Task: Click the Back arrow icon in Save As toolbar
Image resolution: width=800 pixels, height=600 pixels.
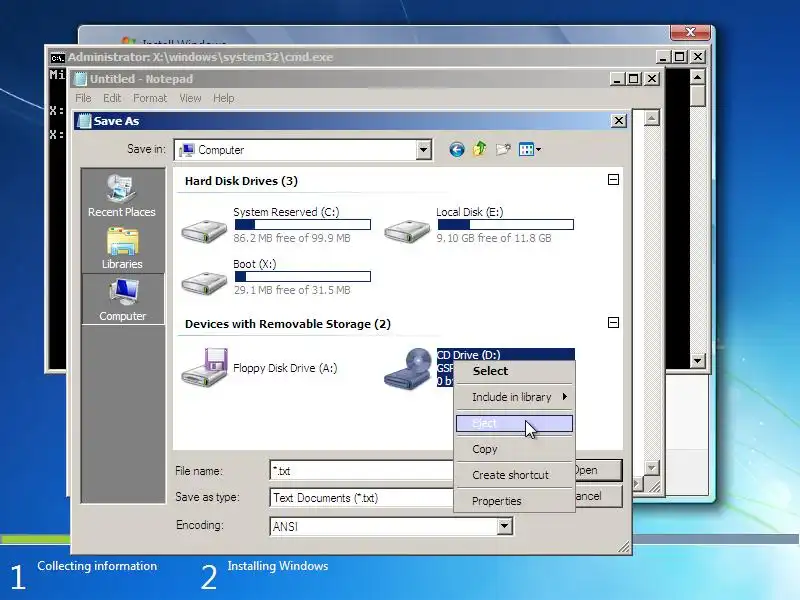Action: tap(457, 149)
